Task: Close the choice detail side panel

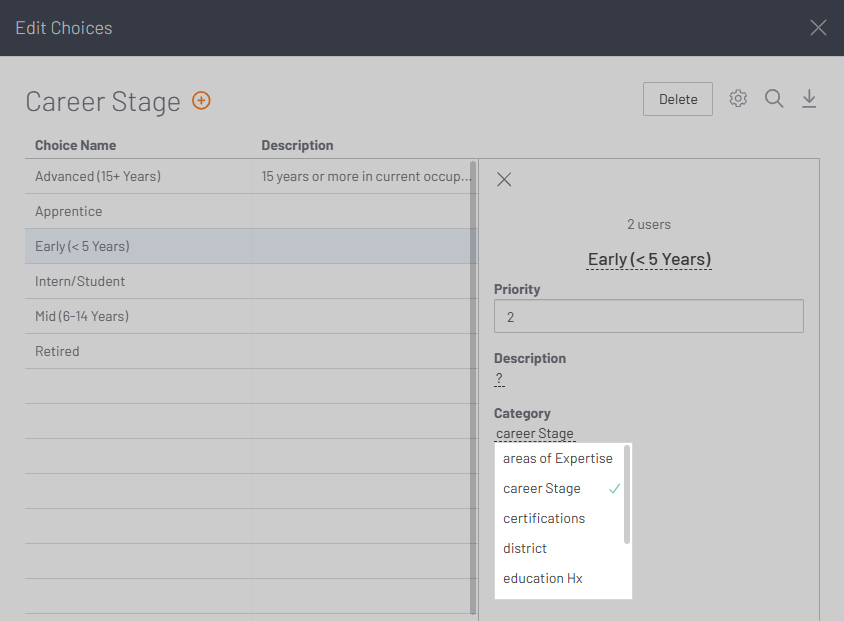Action: 504,179
